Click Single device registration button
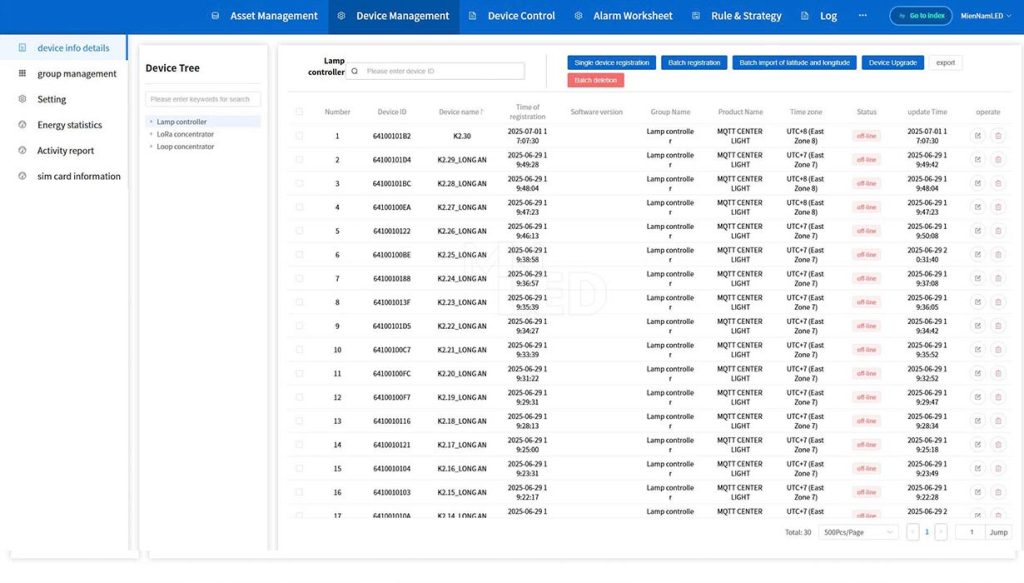 (611, 63)
